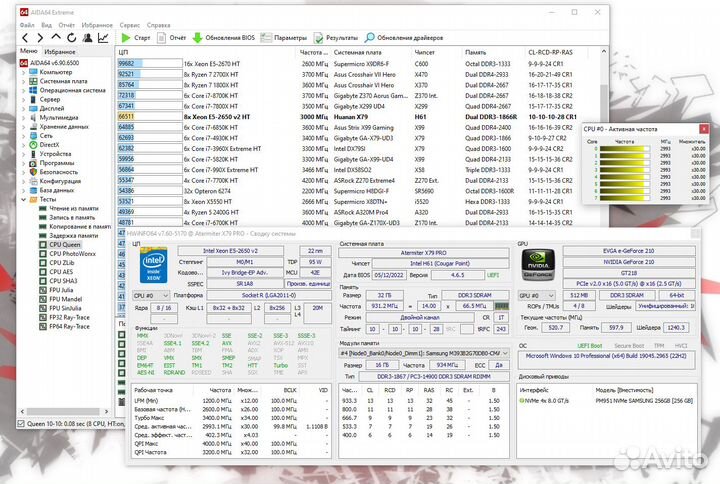This screenshot has height=484, width=720.
Task: Expand the Компьютер tree node
Action: 24,72
